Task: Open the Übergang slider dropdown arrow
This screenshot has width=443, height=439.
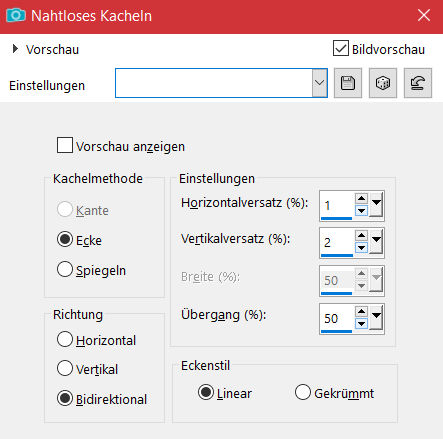Action: coord(376,317)
